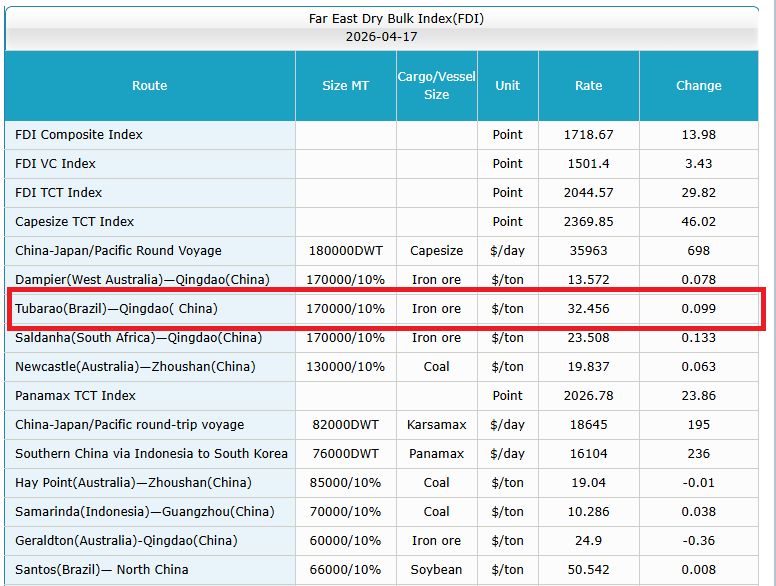The width and height of the screenshot is (776, 586).
Task: Click the change value 13.98
Action: (699, 135)
